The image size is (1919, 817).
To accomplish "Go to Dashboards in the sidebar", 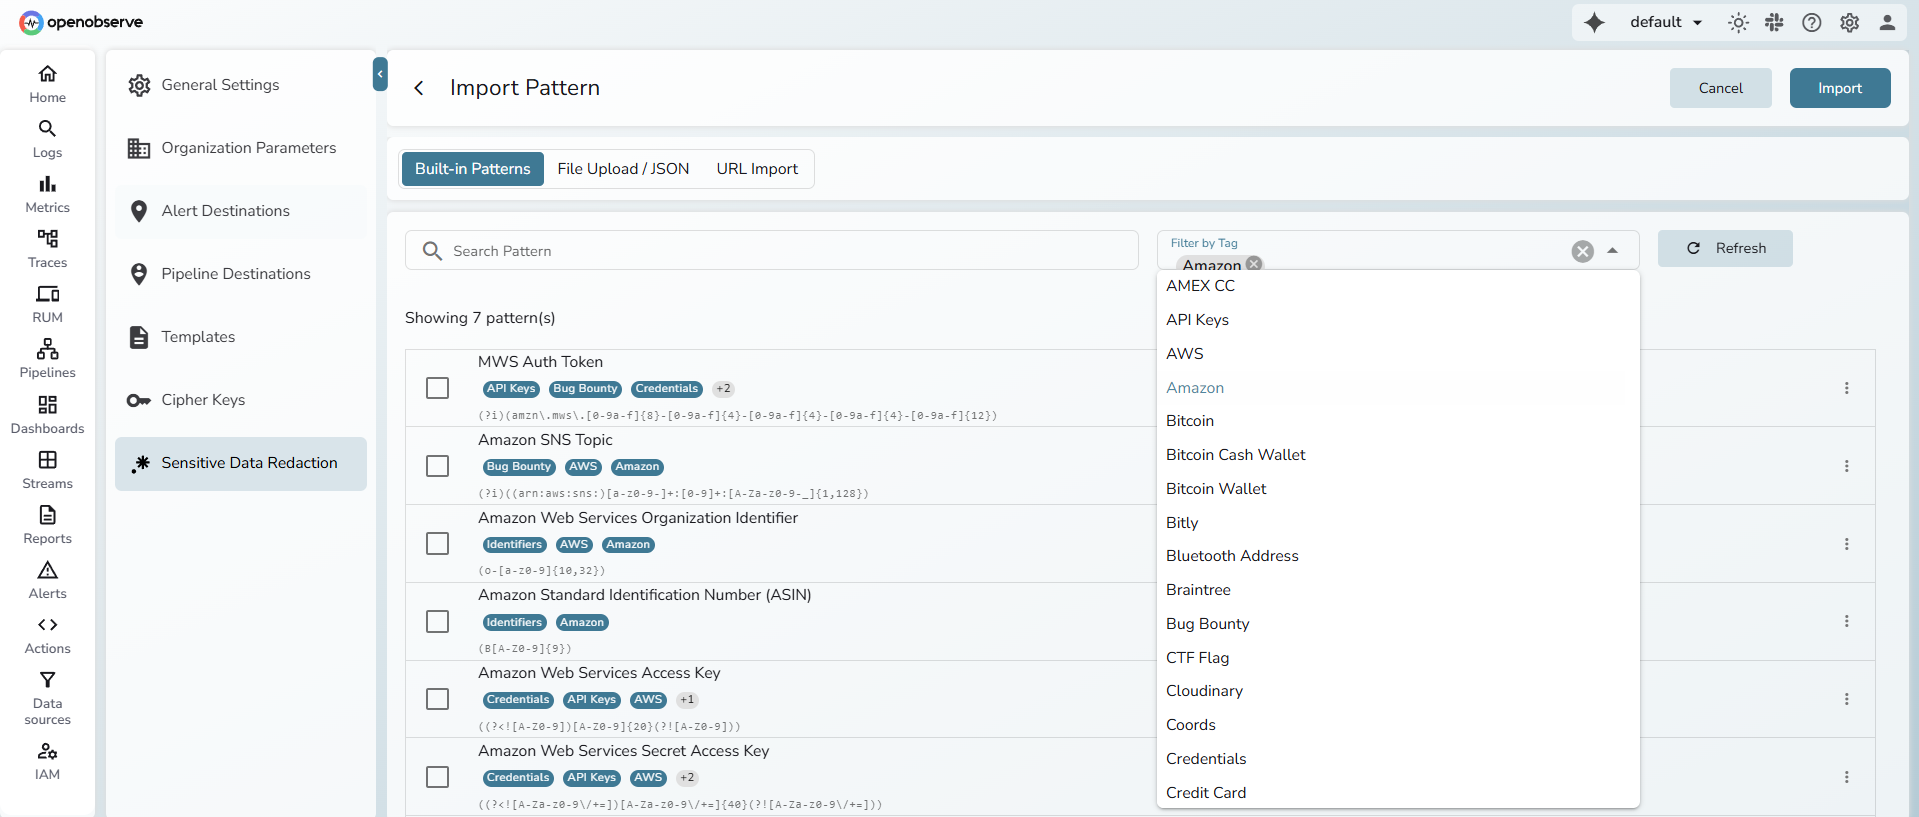I will tap(47, 414).
